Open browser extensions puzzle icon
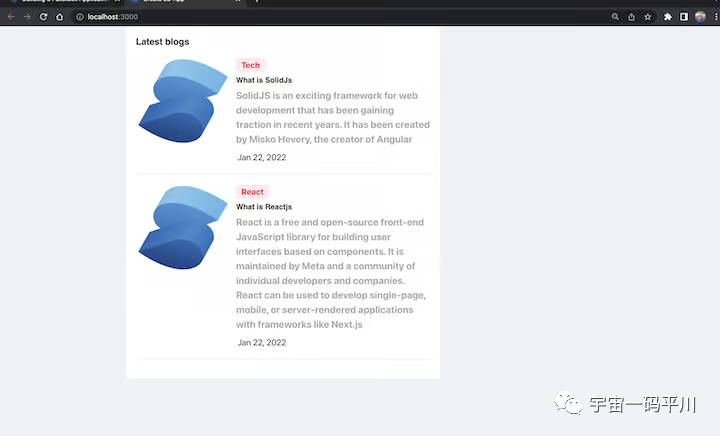 pos(668,17)
